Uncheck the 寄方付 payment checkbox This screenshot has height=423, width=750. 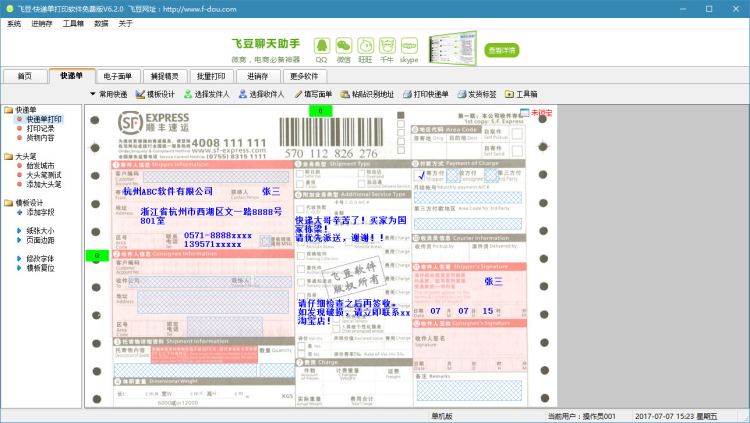(x=421, y=176)
